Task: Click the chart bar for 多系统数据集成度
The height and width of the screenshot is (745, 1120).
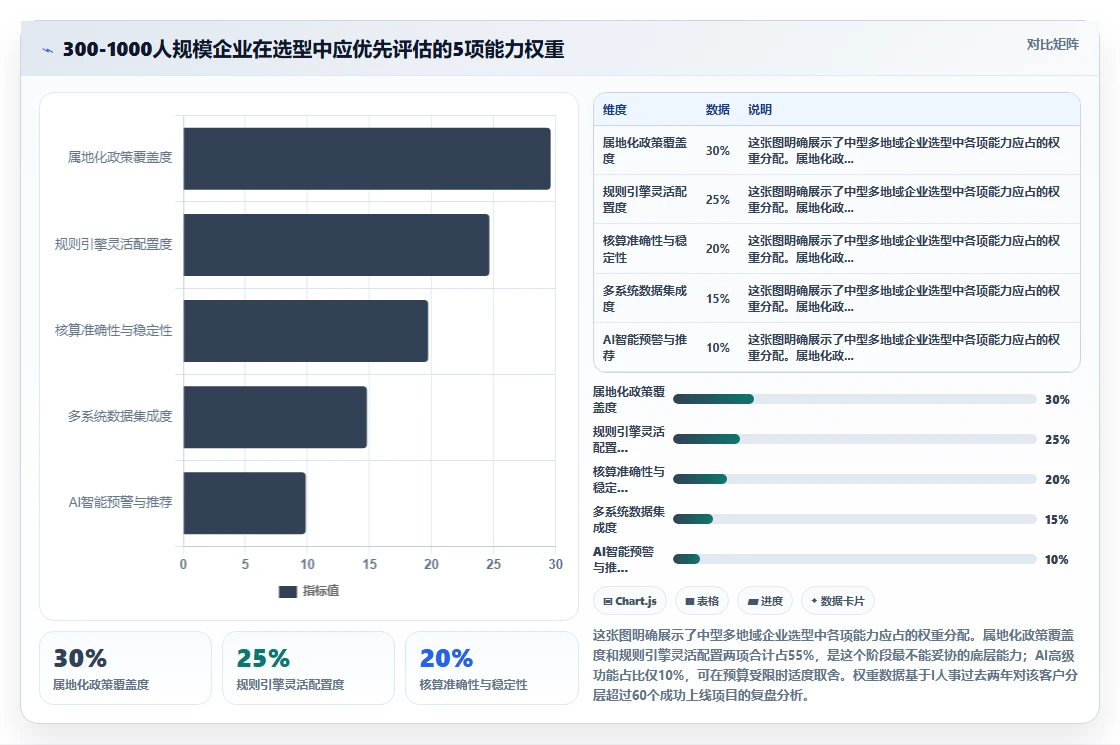Action: click(x=275, y=417)
